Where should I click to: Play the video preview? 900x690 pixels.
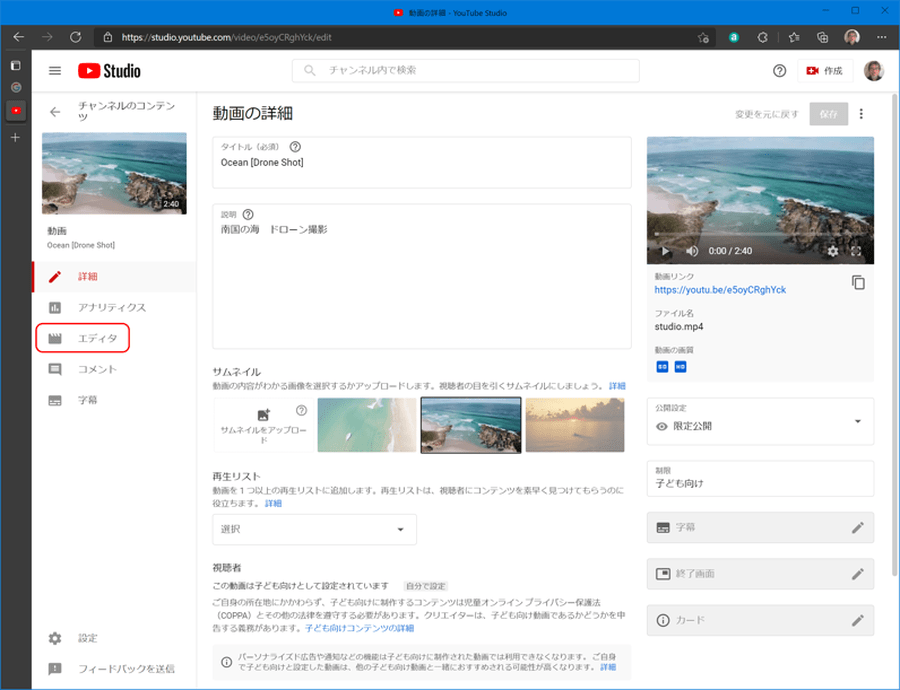[x=666, y=251]
